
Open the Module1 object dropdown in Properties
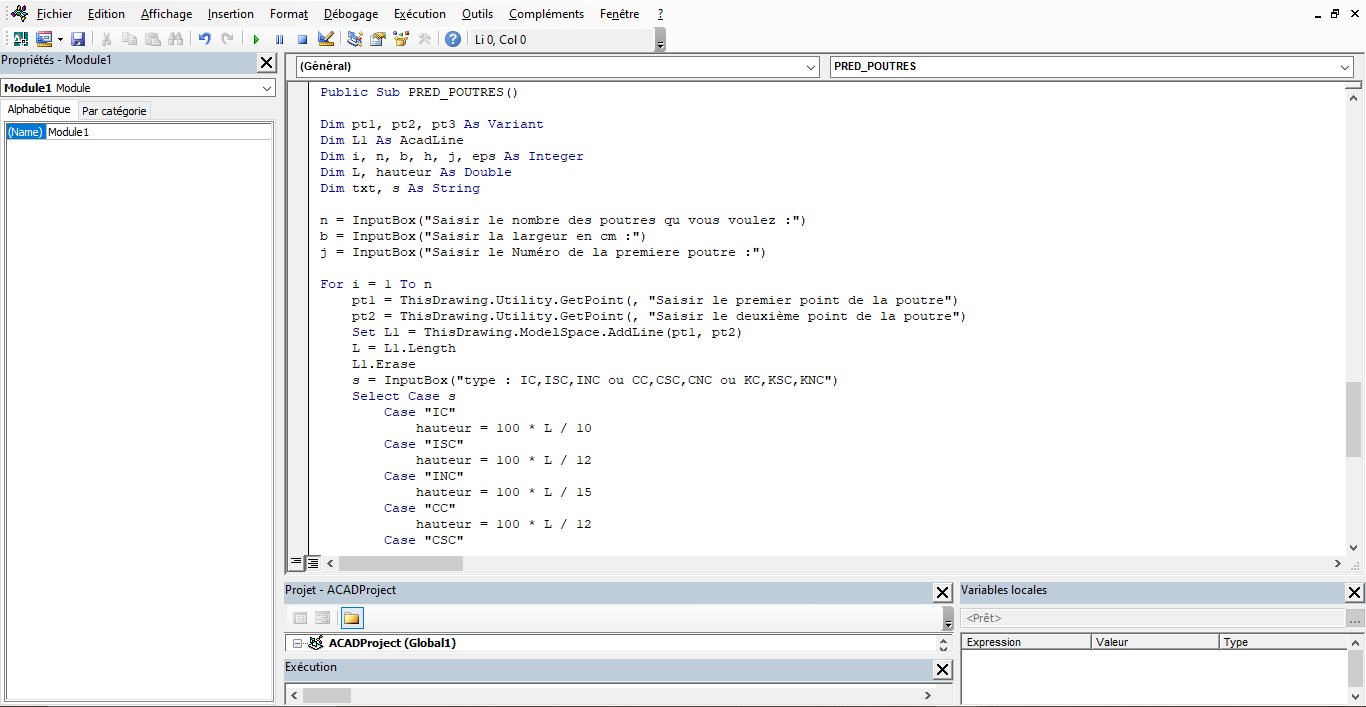point(267,88)
